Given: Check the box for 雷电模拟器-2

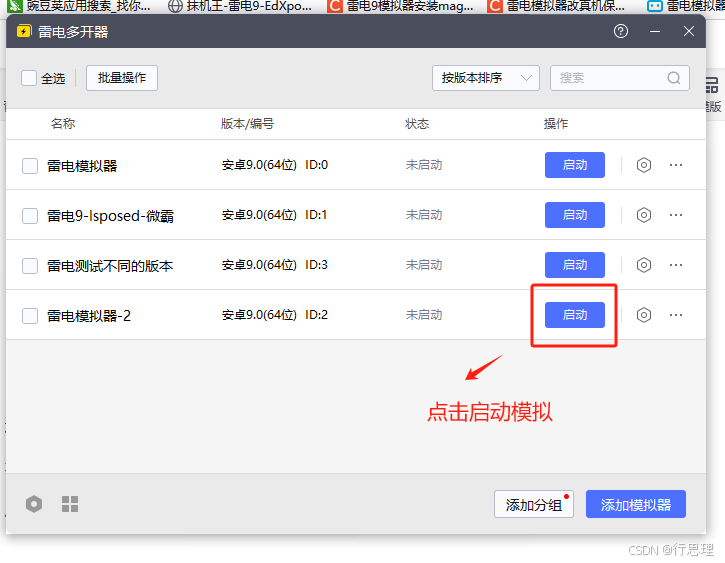Looking at the screenshot, I should [x=30, y=316].
